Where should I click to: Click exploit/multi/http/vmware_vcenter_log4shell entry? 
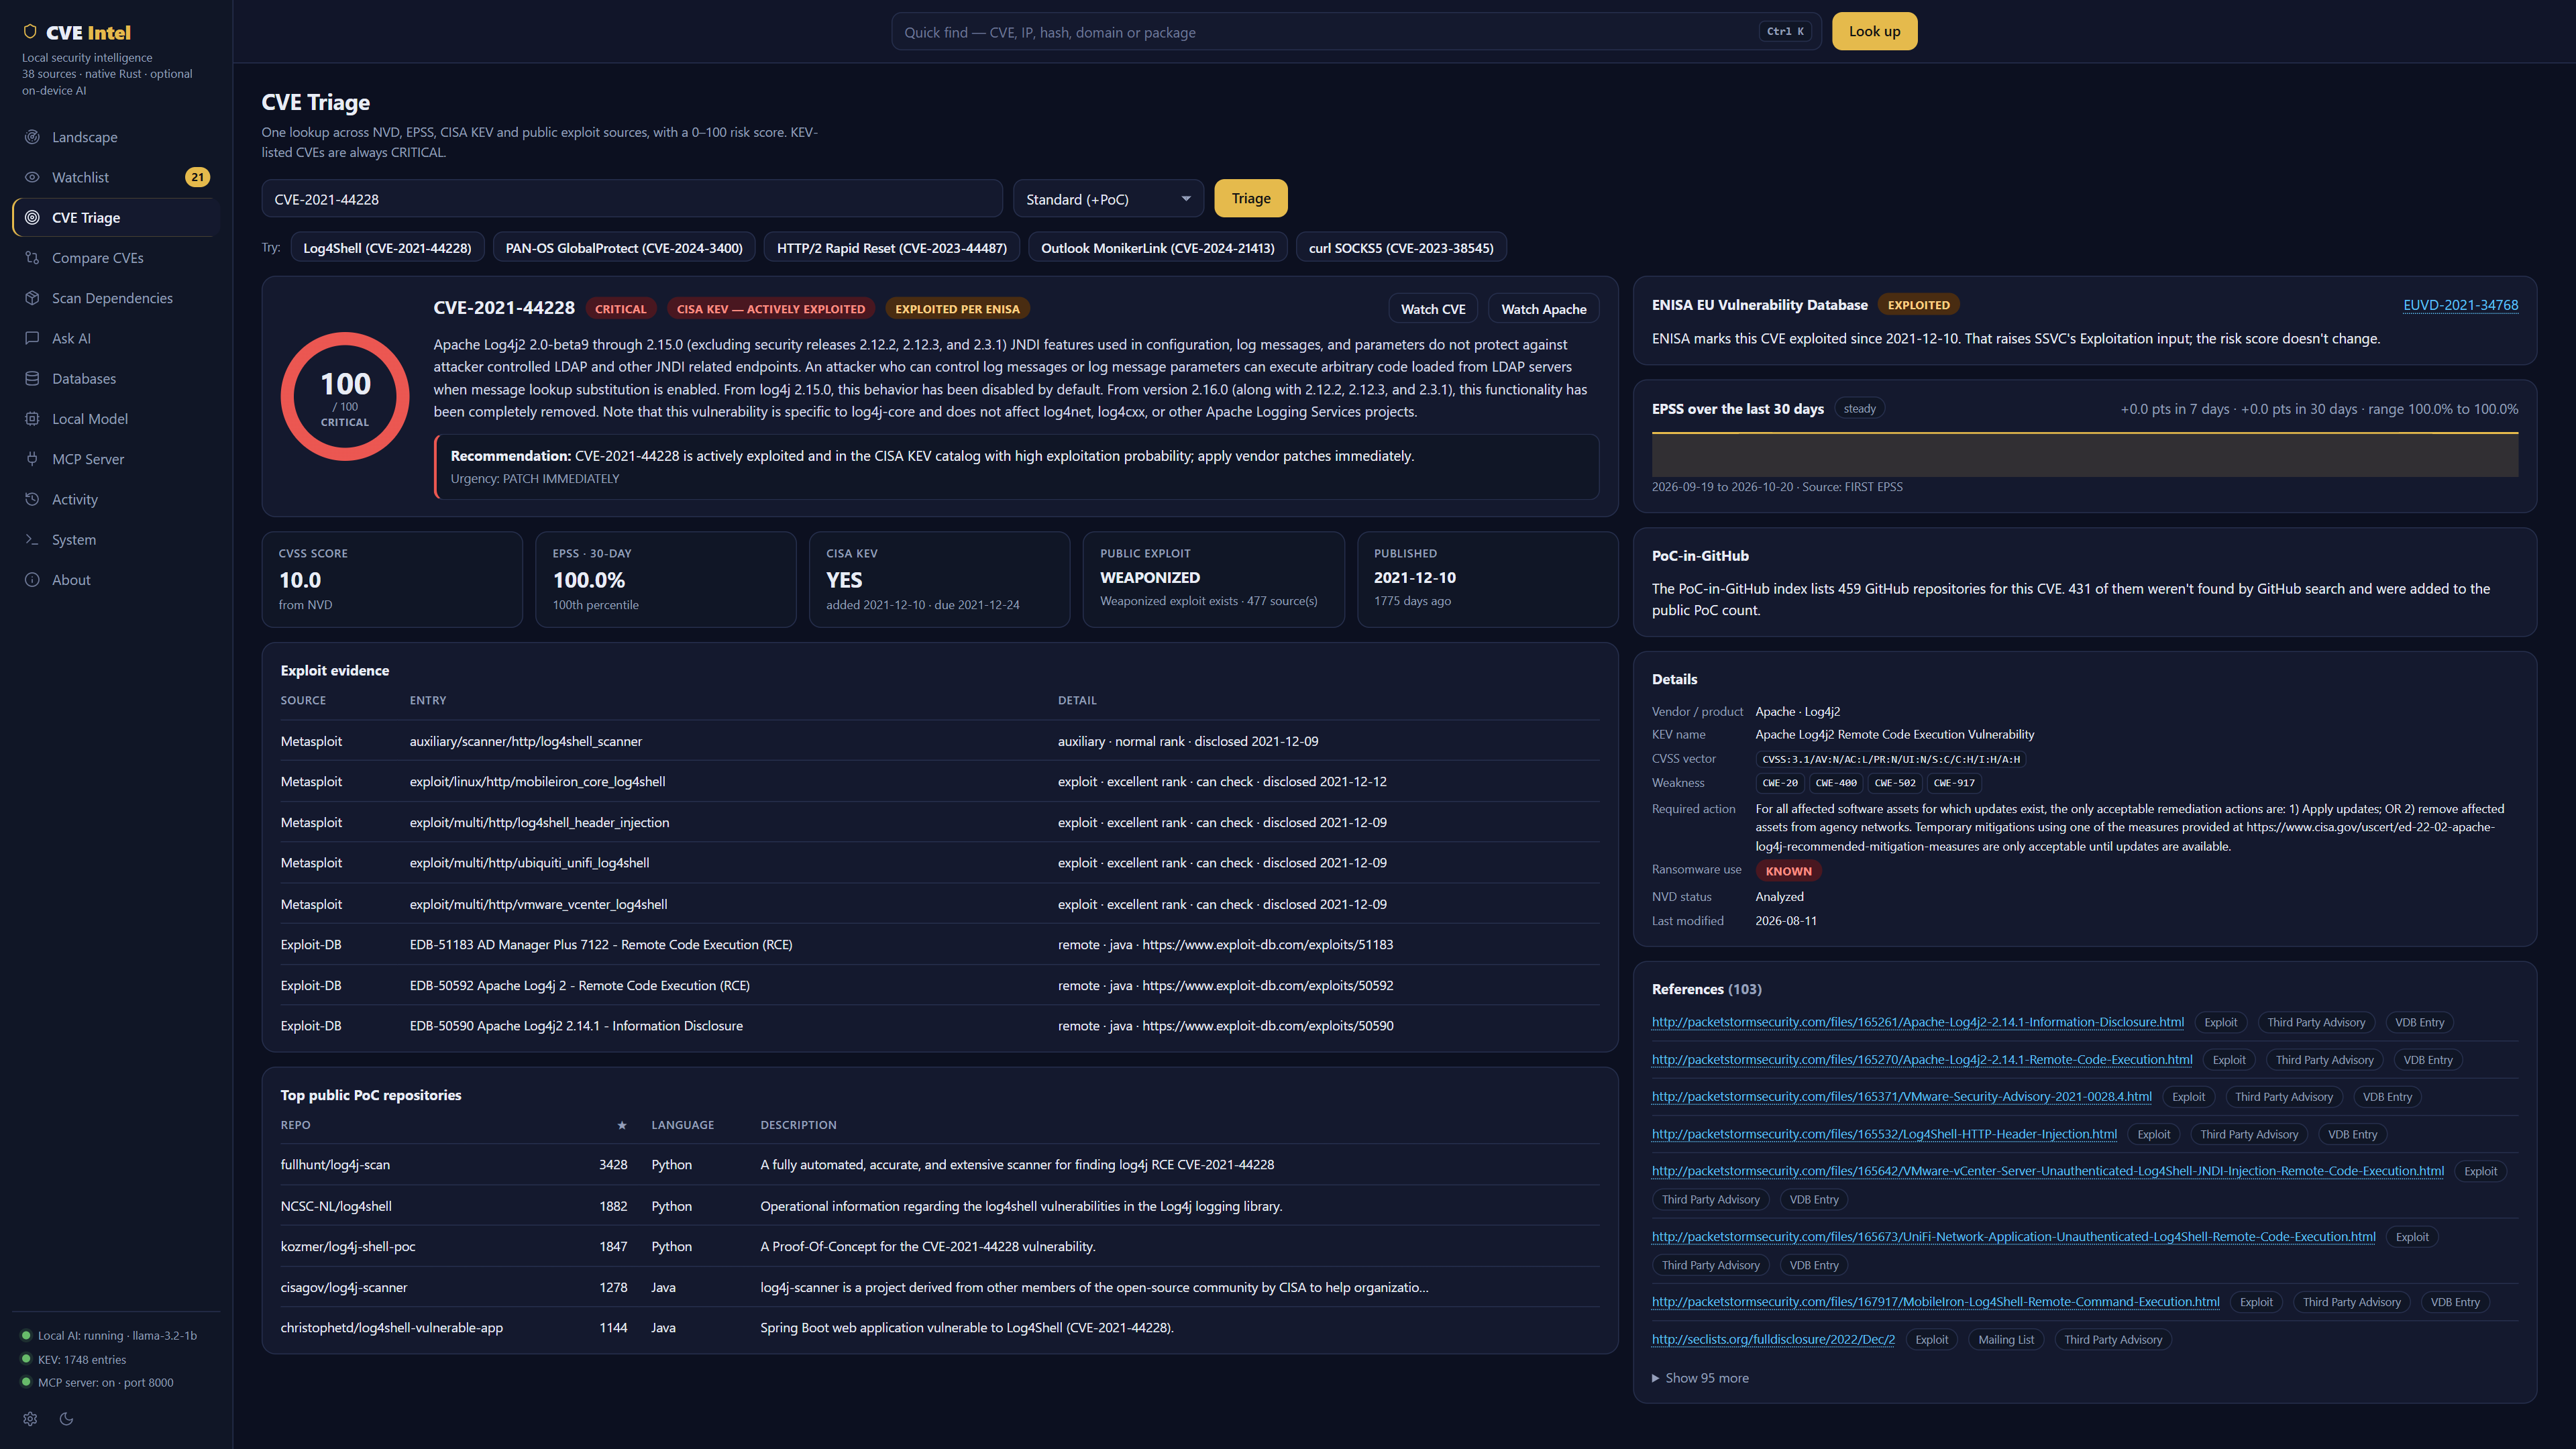(x=538, y=904)
